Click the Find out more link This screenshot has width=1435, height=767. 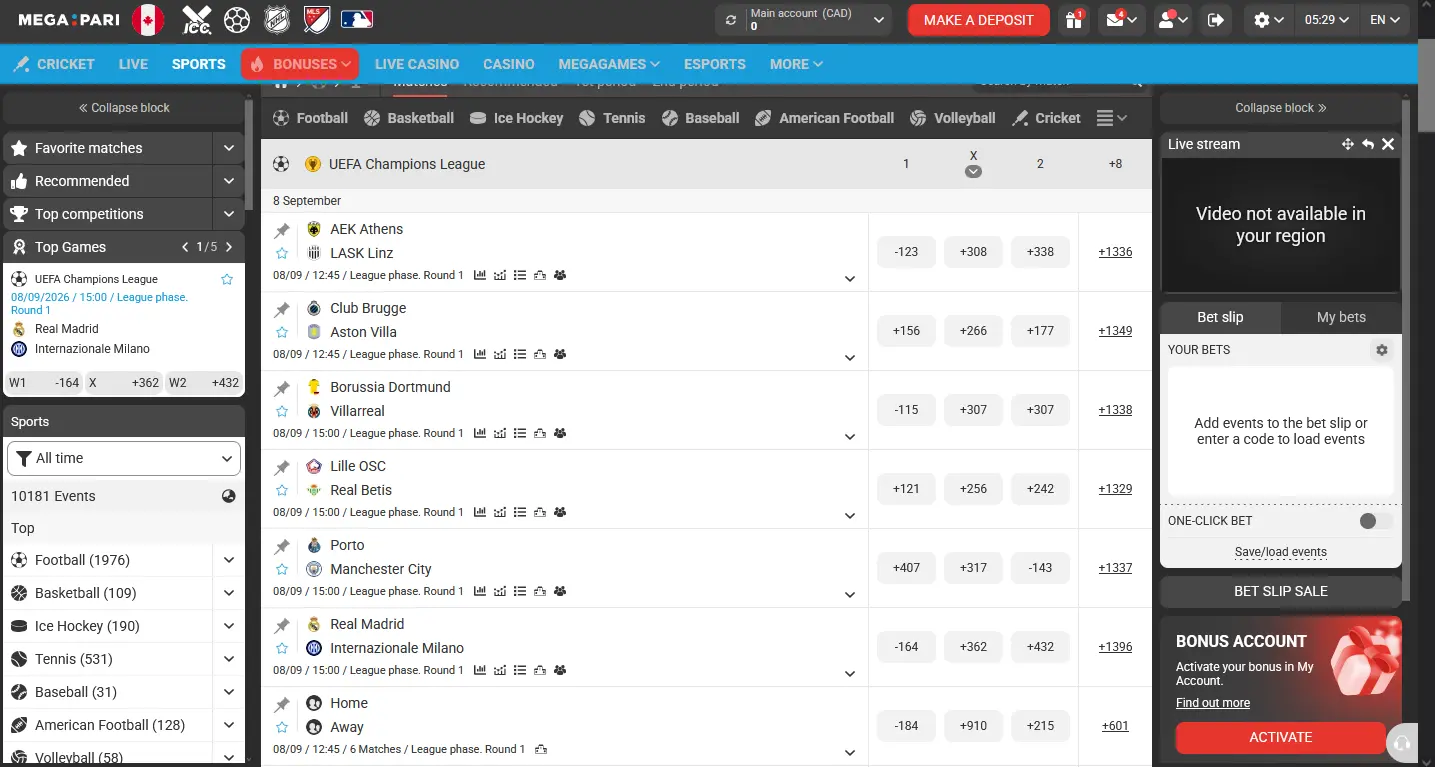1213,703
